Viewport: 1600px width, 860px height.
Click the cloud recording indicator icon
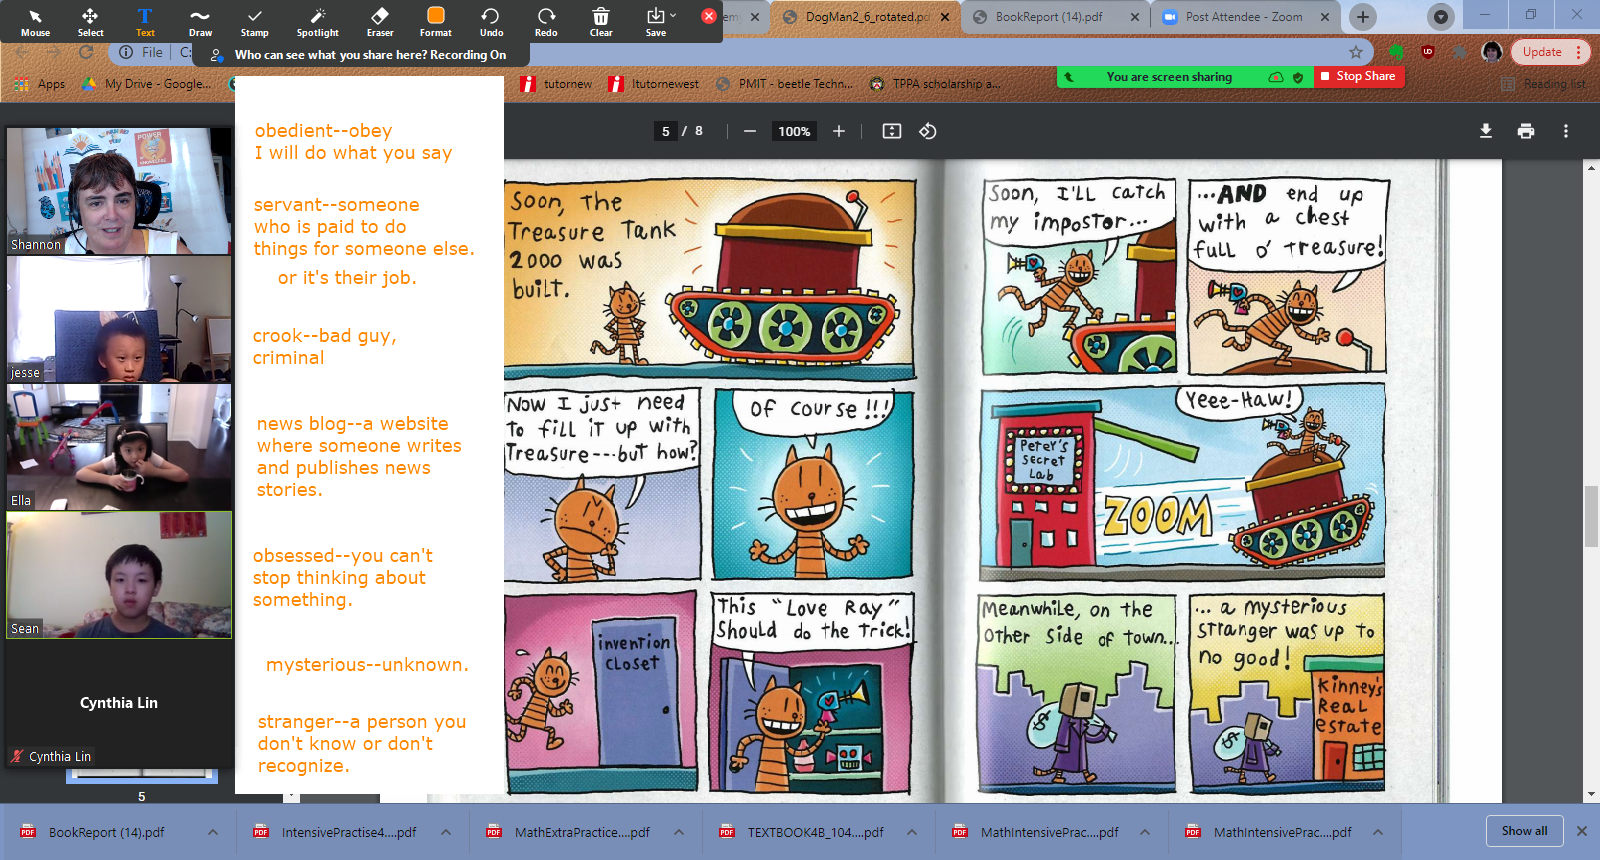(x=1276, y=77)
